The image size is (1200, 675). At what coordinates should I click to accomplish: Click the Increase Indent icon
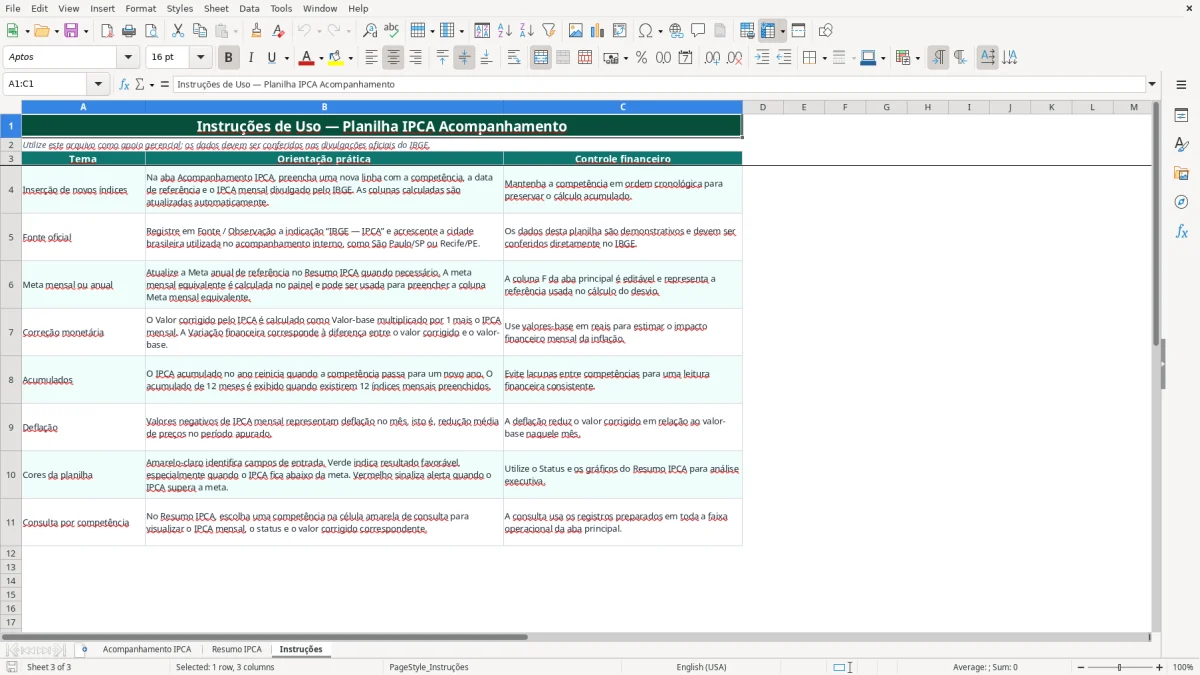point(762,58)
